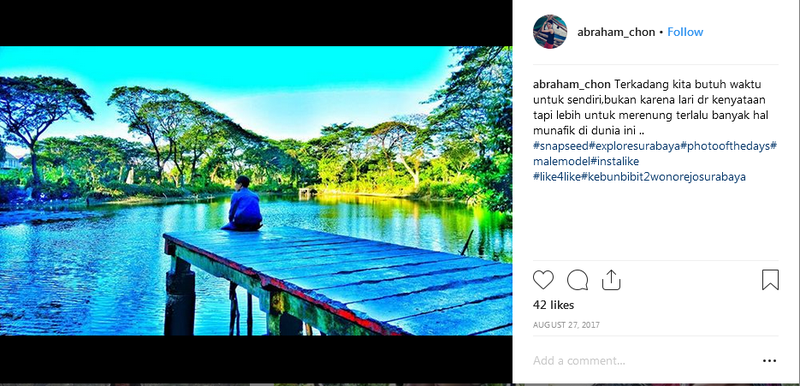Viewport: 800px width, 386px height.
Task: Open the #like4like hashtag
Action: [x=557, y=177]
